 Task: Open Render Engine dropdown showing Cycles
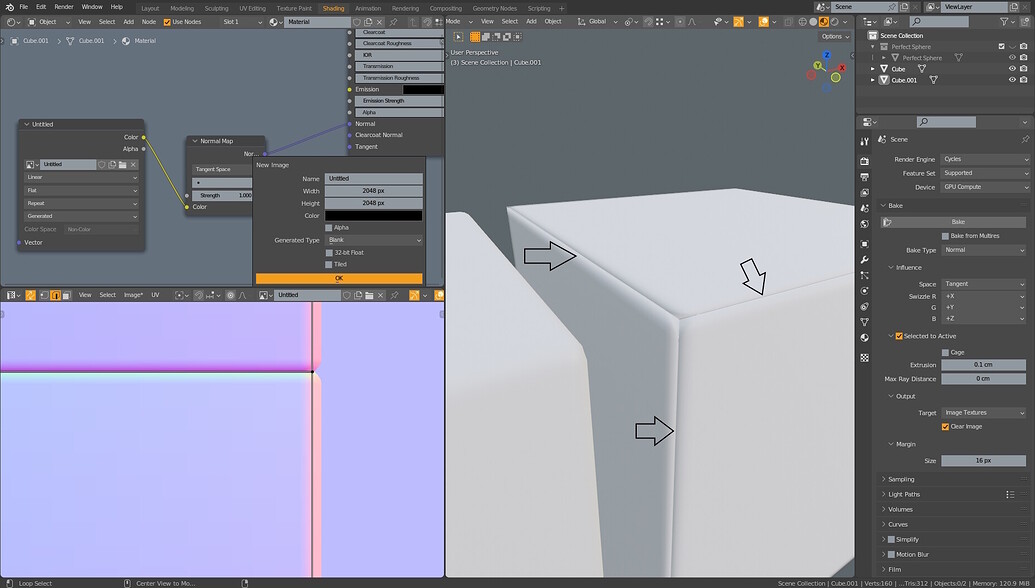[x=985, y=159]
